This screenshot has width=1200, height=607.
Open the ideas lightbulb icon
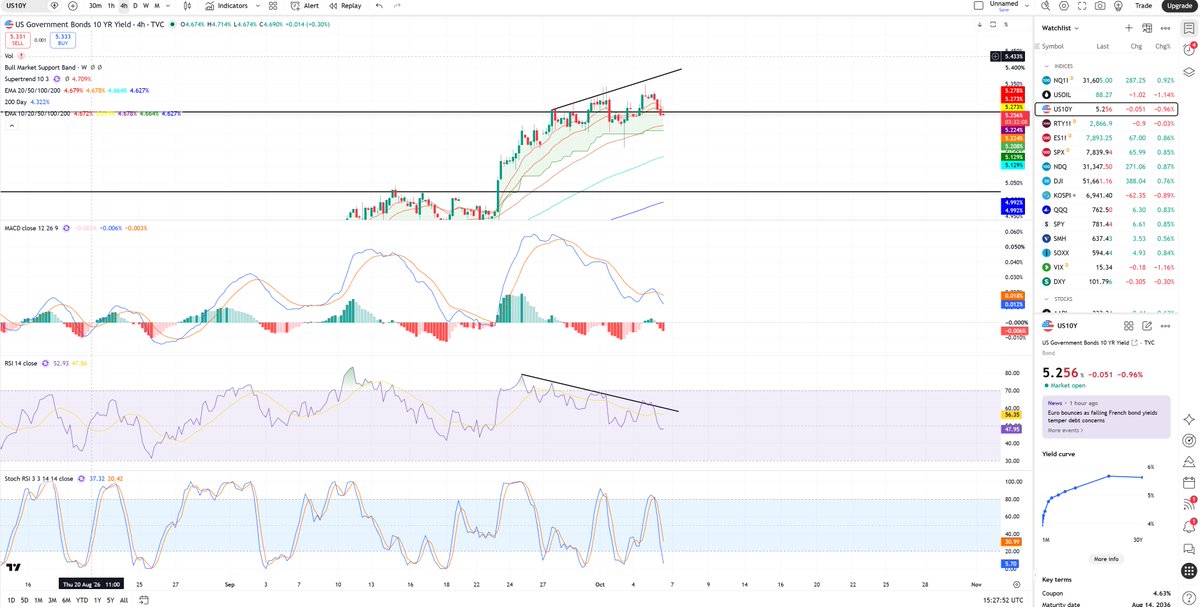coord(1118,5)
